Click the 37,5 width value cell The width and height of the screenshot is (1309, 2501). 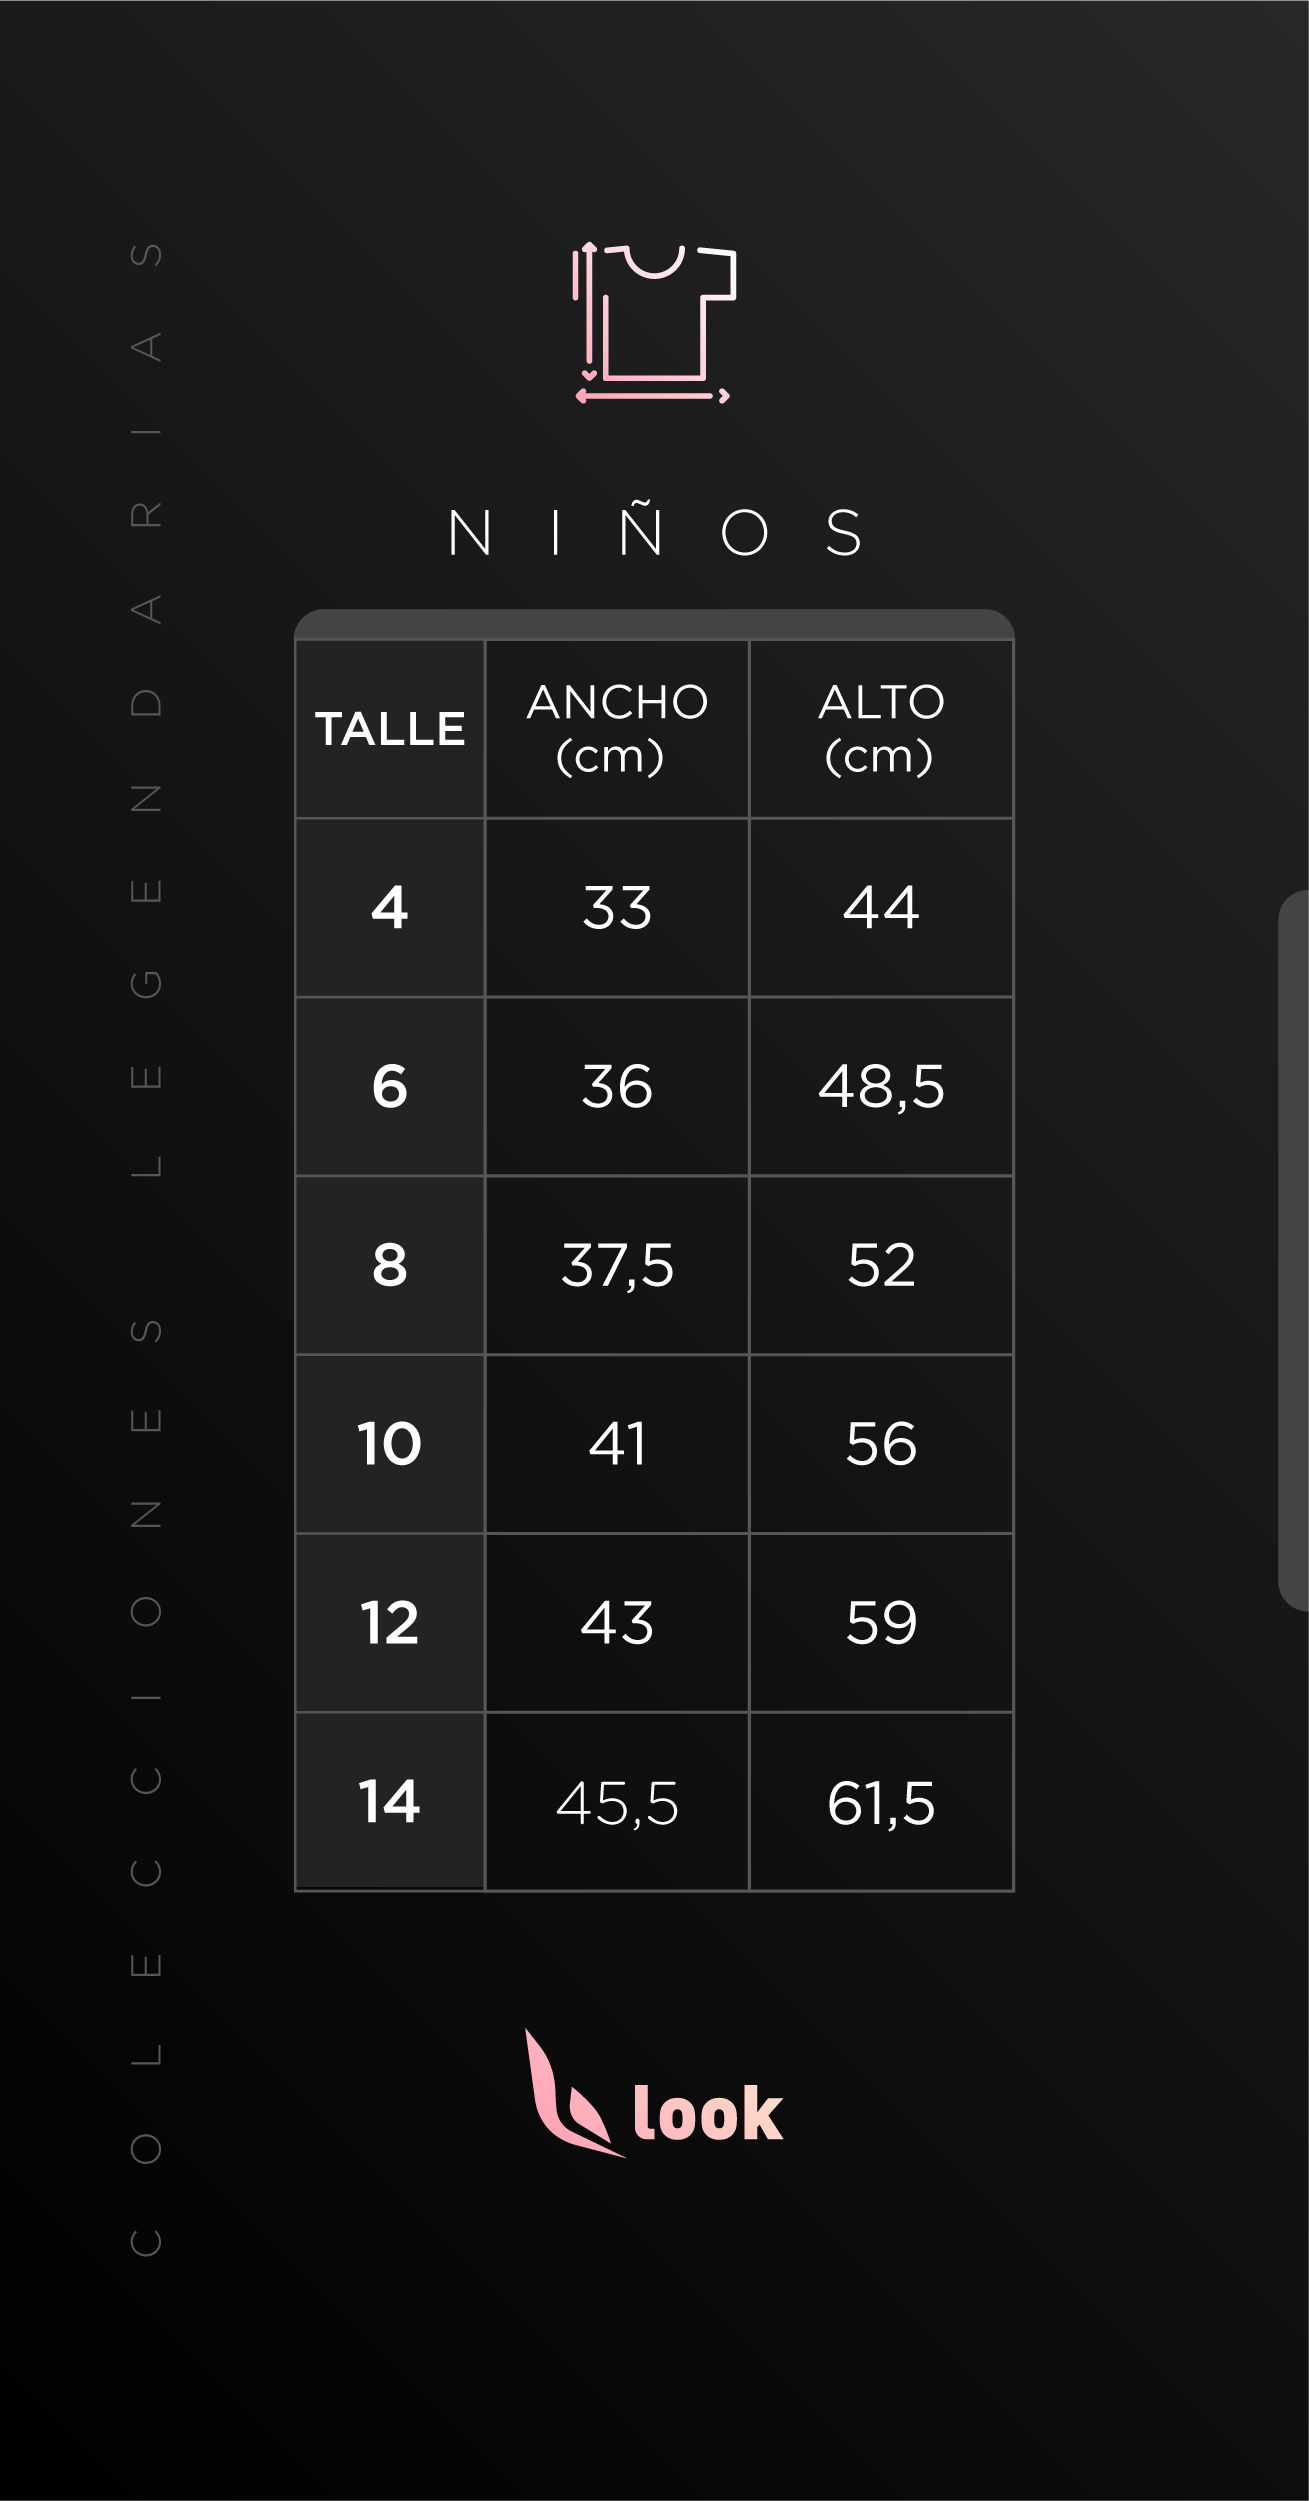coord(617,1265)
